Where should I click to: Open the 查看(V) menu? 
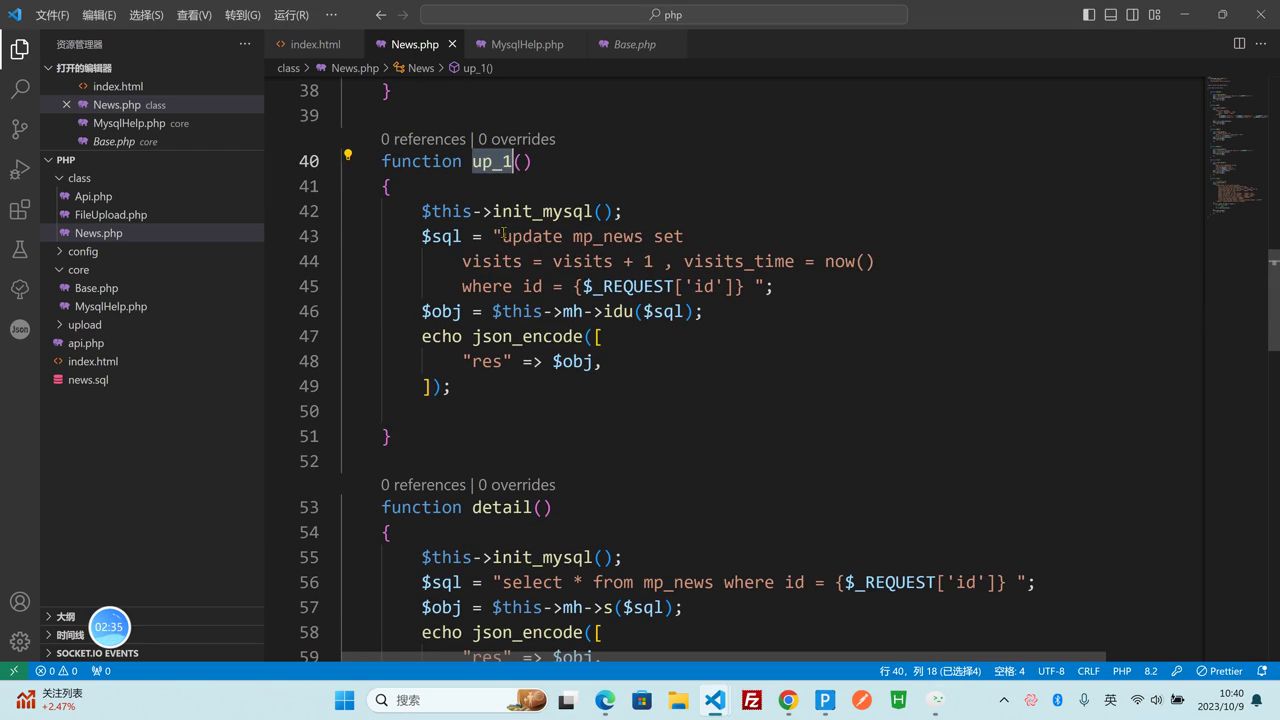coord(194,15)
